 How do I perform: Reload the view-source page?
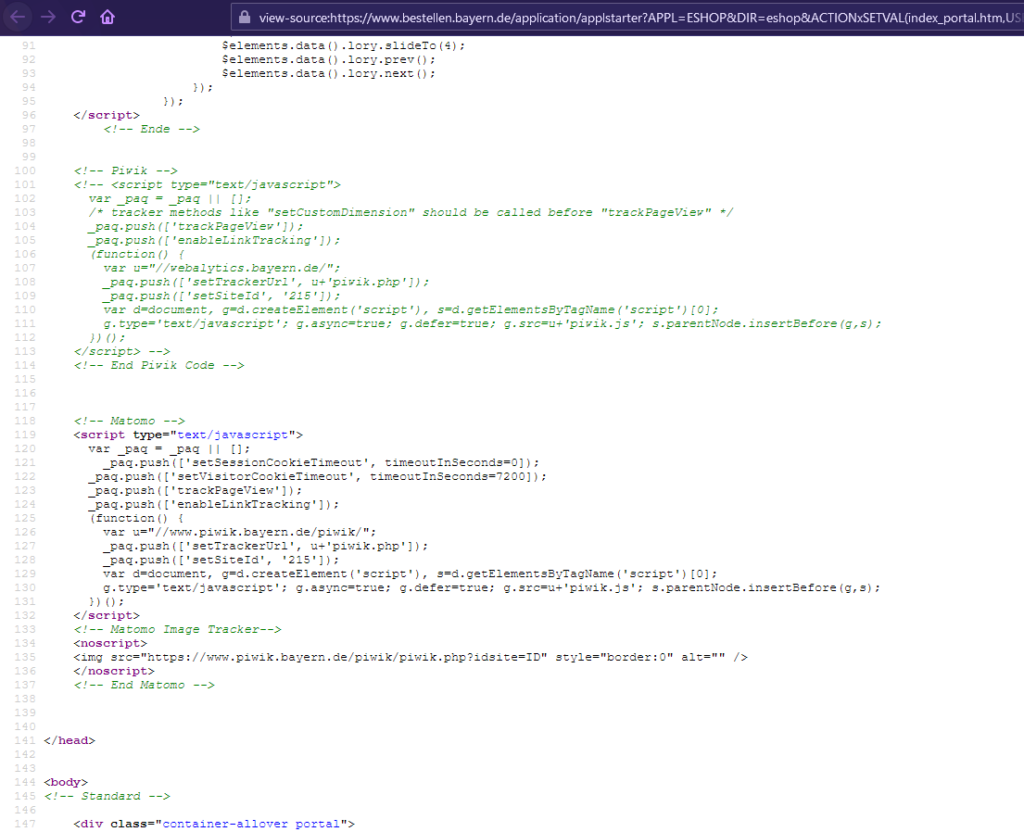point(78,17)
